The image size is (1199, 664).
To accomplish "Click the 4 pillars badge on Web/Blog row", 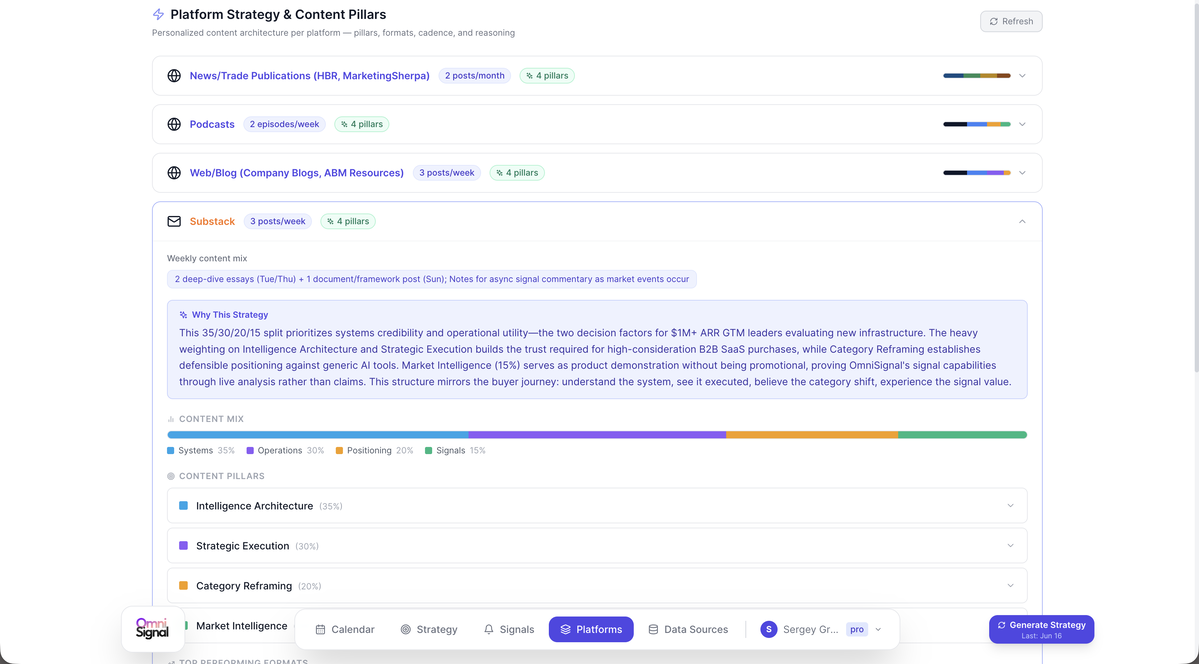I will pyautogui.click(x=517, y=173).
